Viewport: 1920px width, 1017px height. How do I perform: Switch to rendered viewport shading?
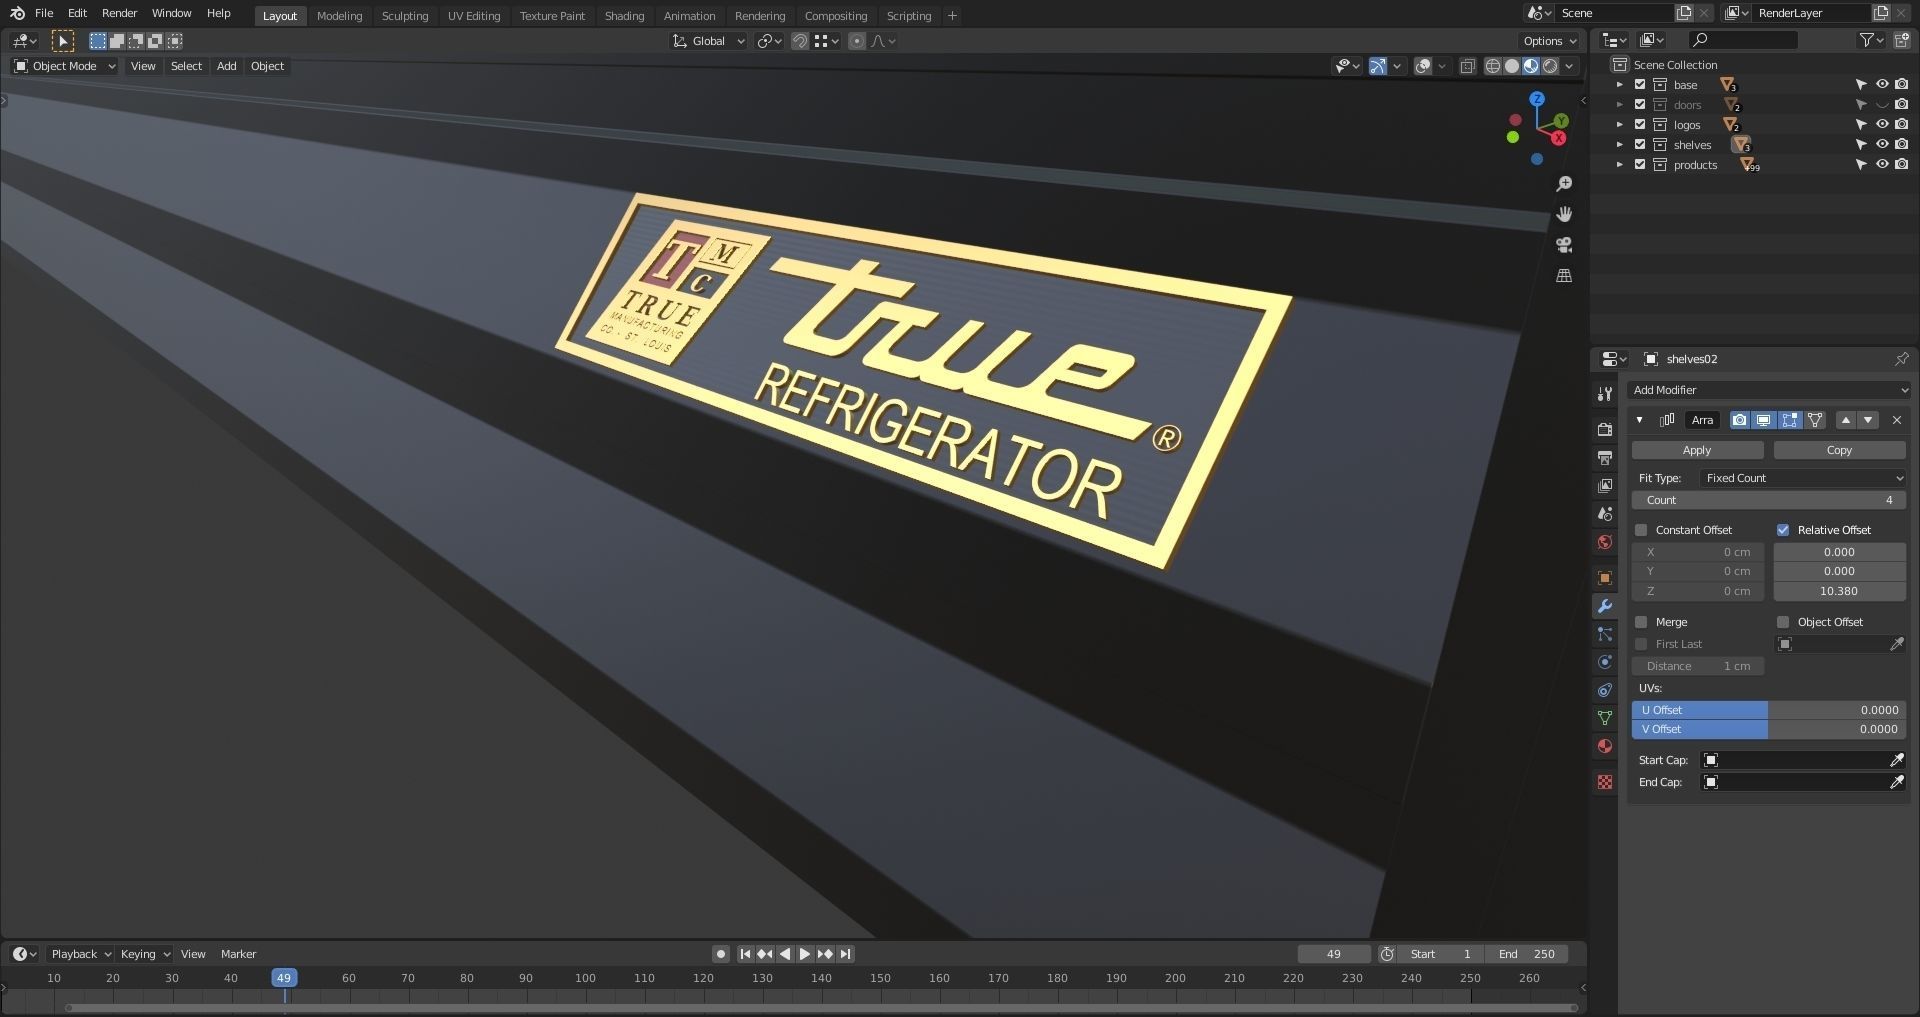[1550, 66]
